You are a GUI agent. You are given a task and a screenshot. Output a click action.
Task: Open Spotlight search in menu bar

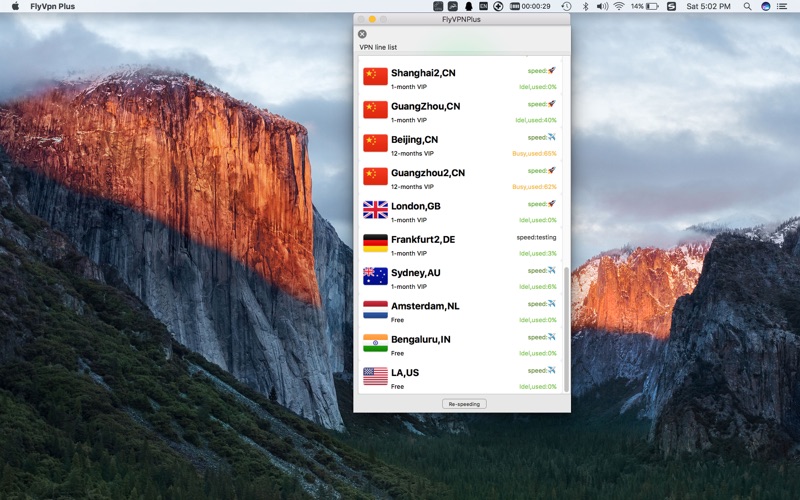[747, 6]
